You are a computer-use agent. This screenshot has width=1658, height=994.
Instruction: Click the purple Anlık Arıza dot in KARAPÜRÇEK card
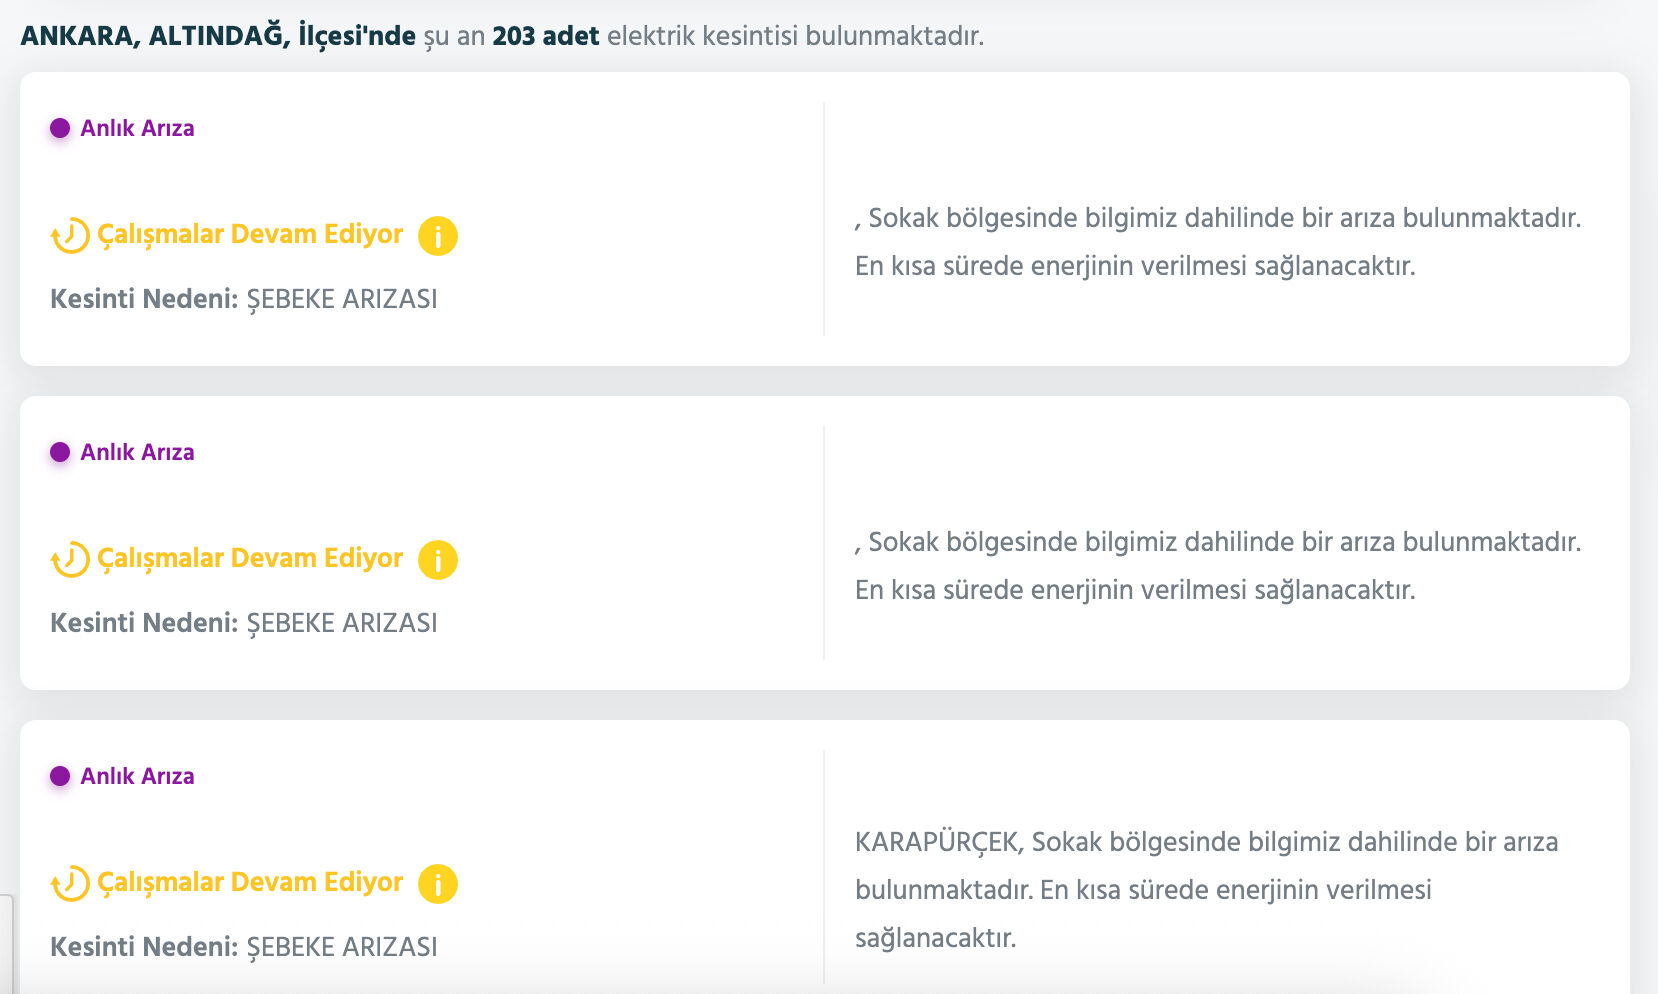(61, 775)
